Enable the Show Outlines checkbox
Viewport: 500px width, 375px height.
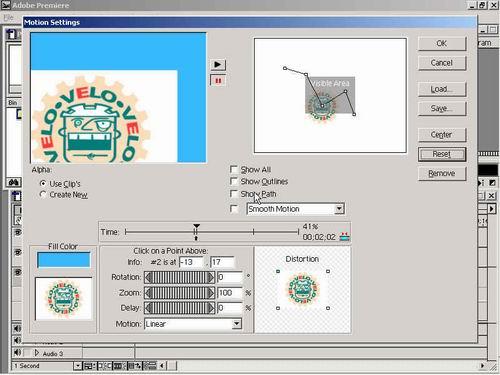234,181
